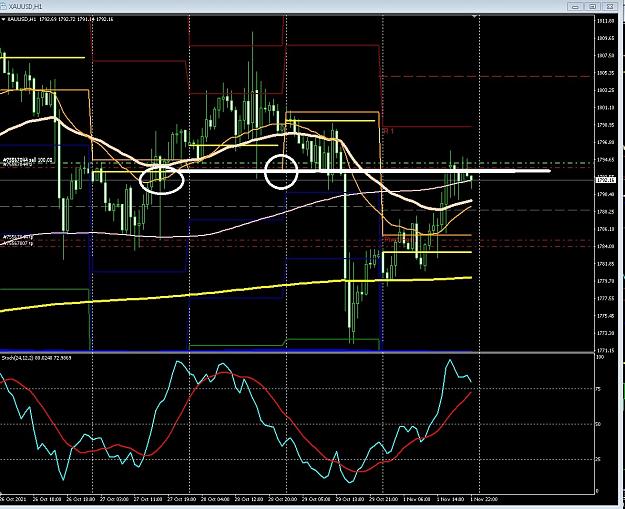Image resolution: width=625 pixels, height=509 pixels.
Task: Click price scale value 1771.15
Action: [605, 350]
